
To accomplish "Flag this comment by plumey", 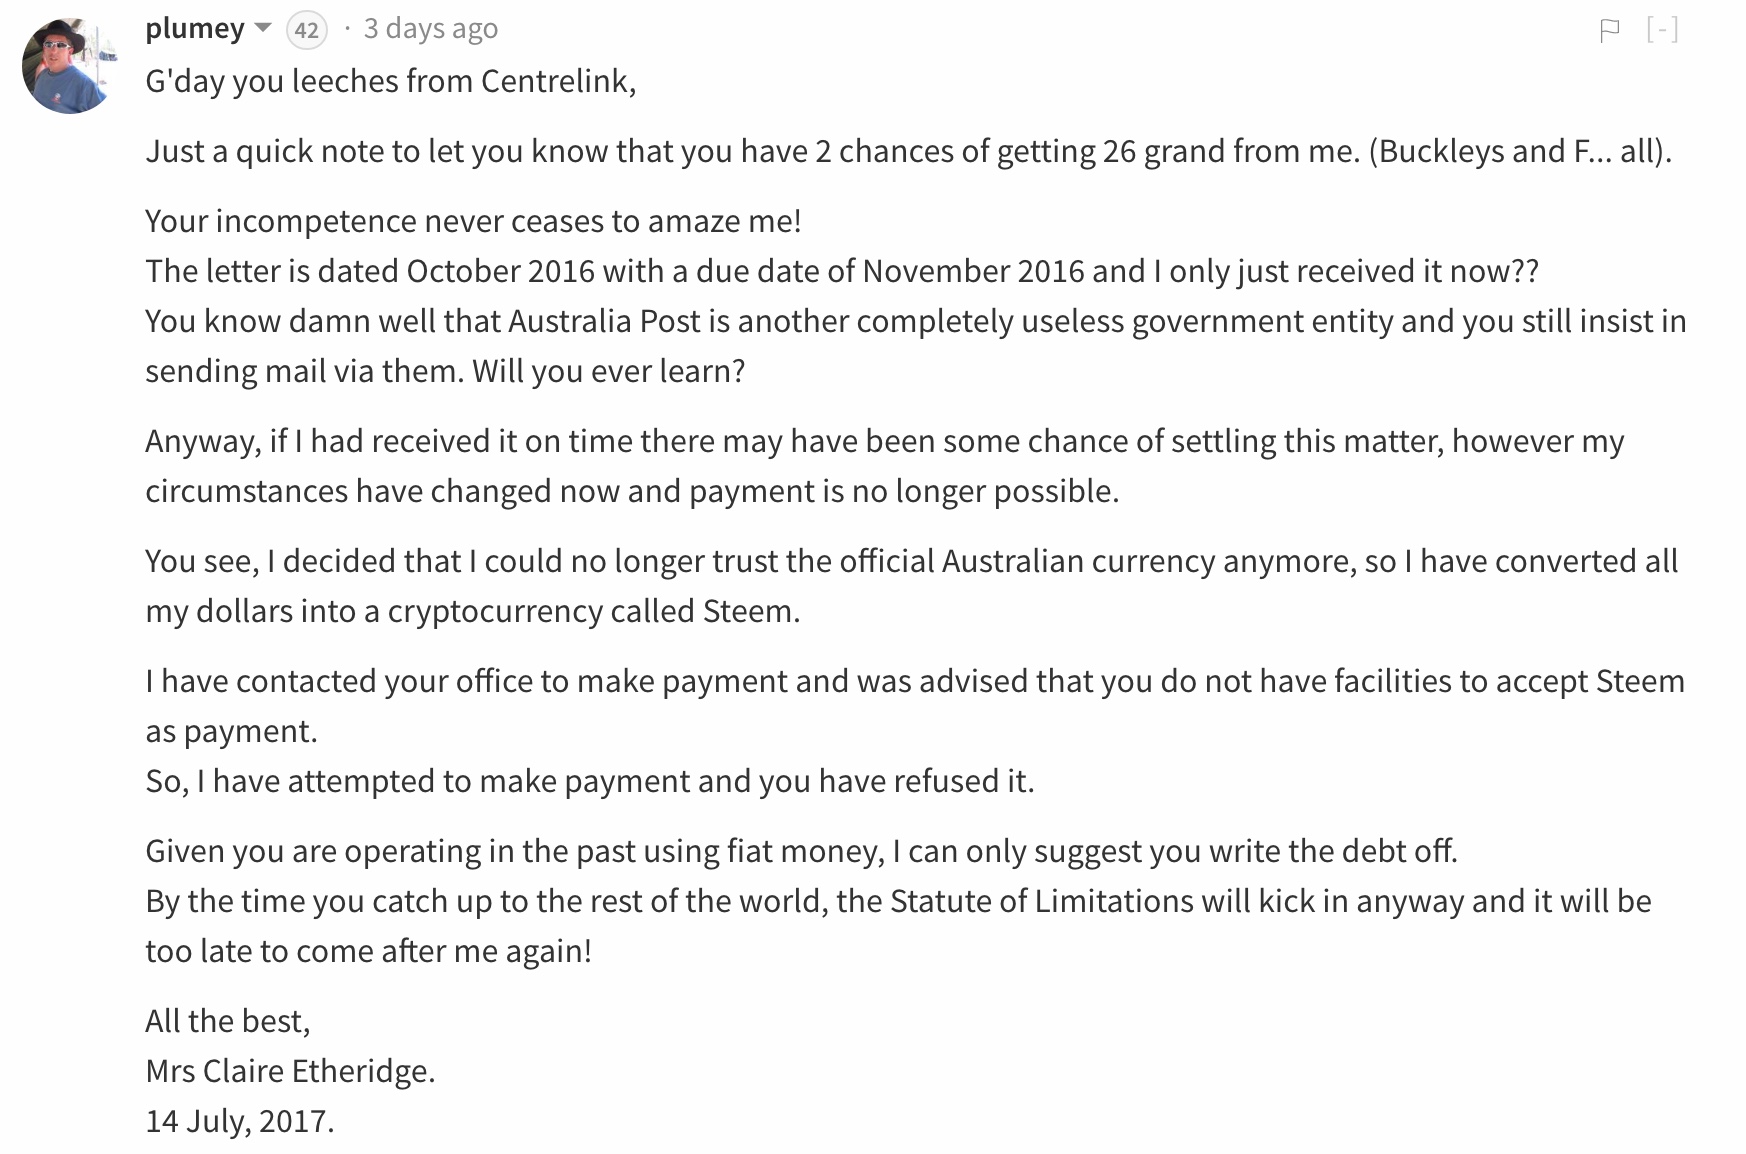I will (x=1609, y=31).
